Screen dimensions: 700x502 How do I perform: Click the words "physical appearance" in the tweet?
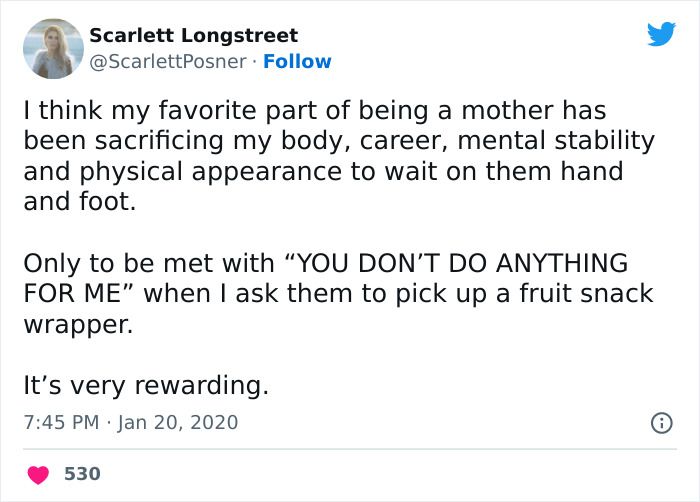click(x=219, y=171)
